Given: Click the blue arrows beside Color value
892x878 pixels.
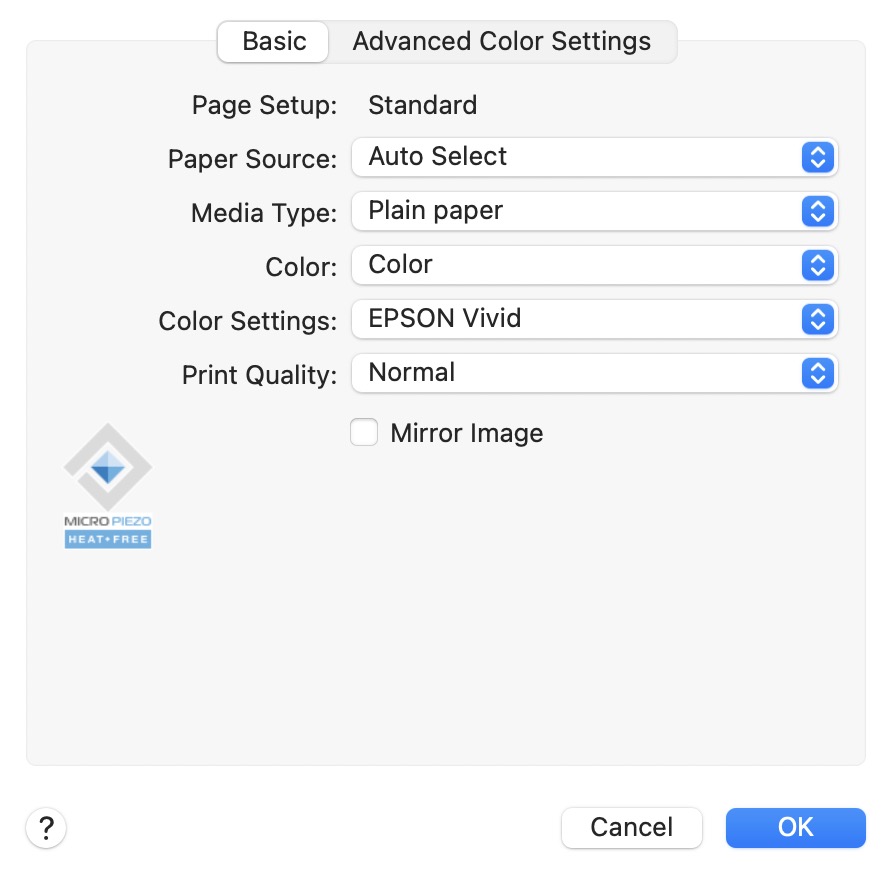Looking at the screenshot, I should (817, 265).
